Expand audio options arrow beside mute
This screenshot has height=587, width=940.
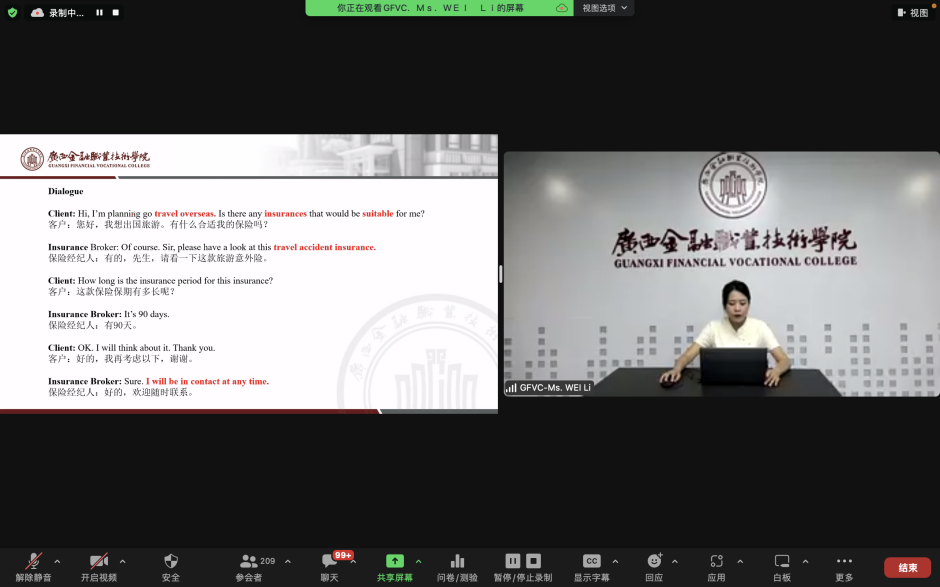57,561
